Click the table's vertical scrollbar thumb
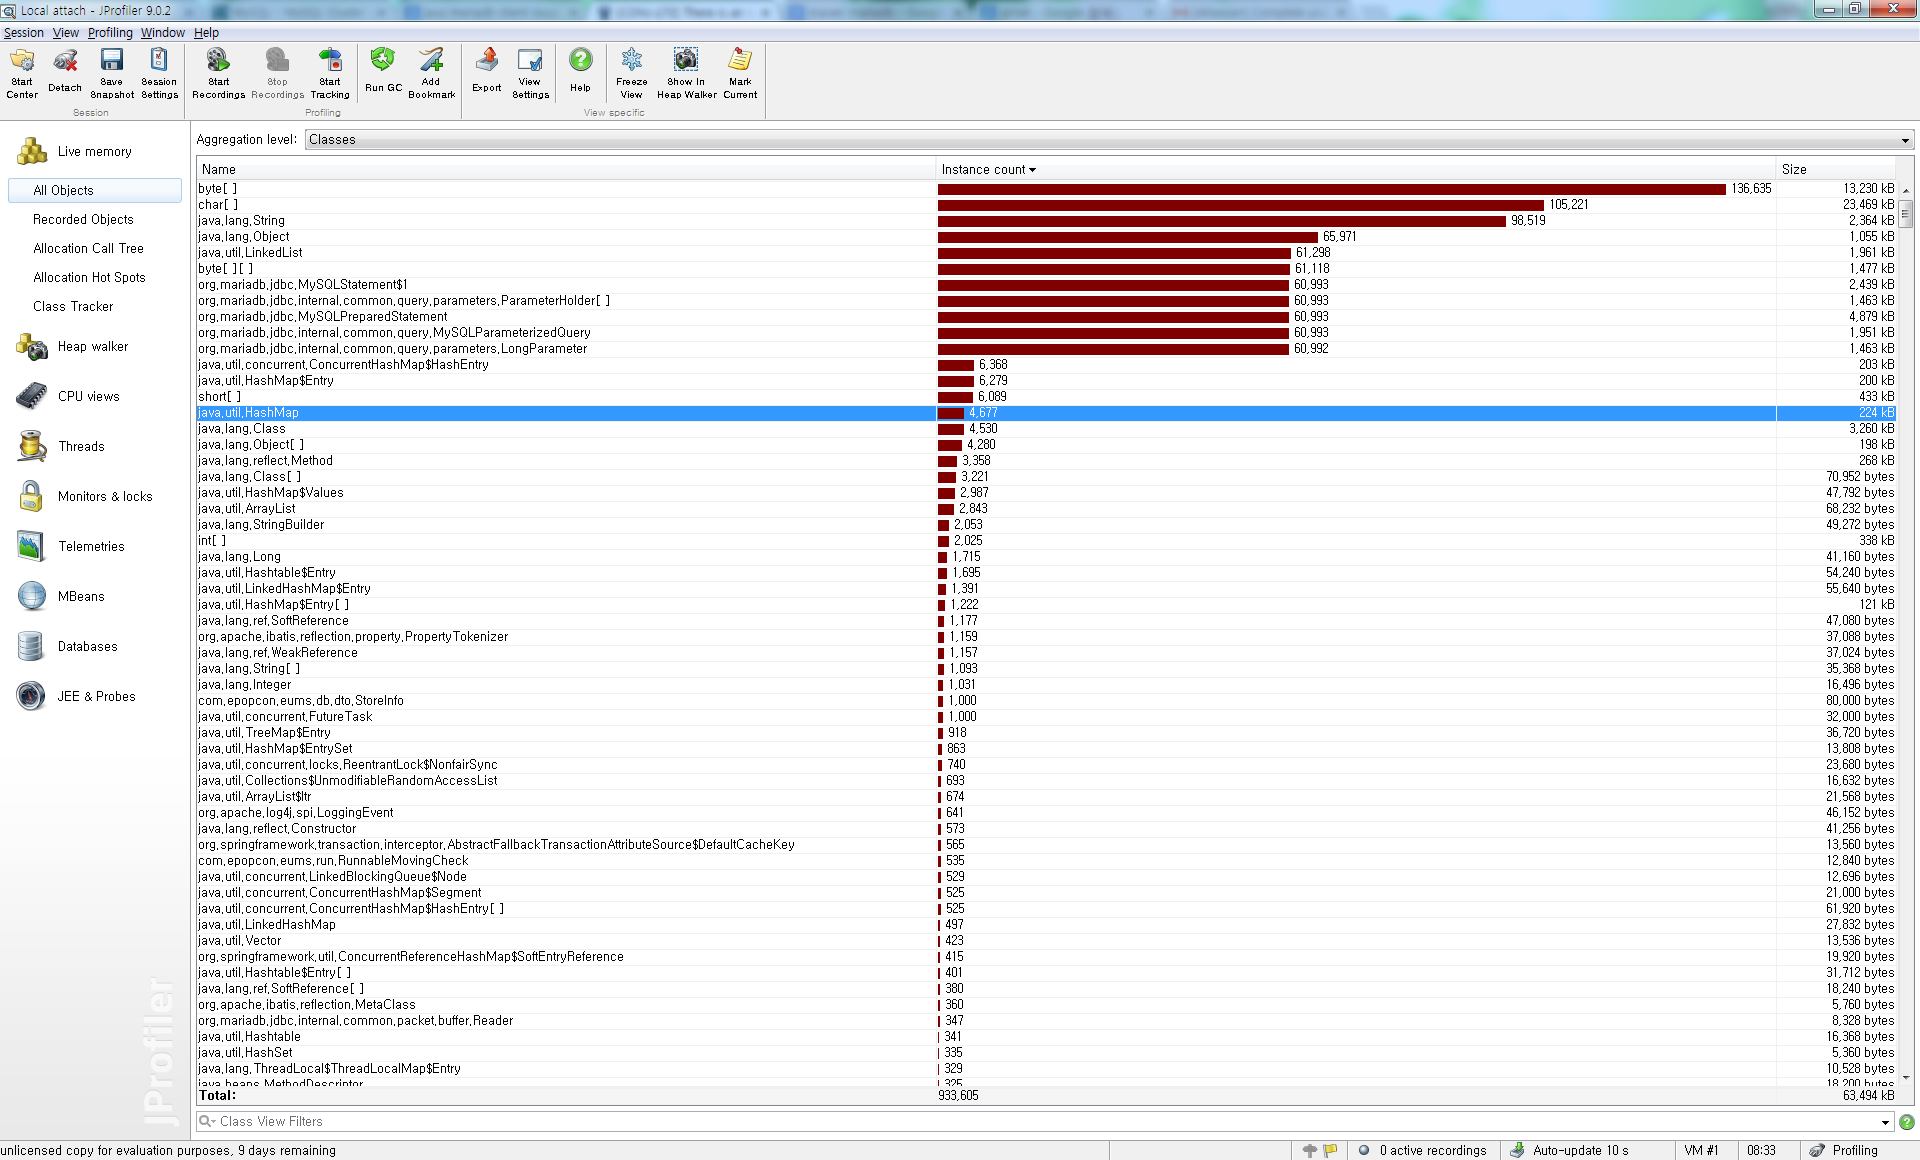 (1906, 212)
